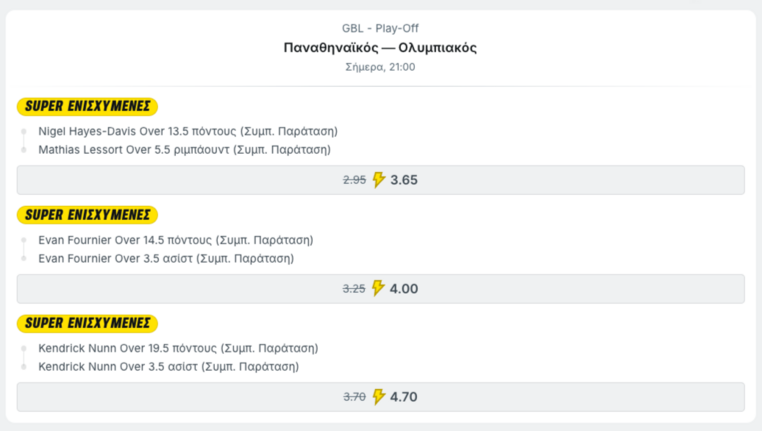
Task: Click Evan Fournier Over 3.5 ασίστ selection
Action: click(x=166, y=259)
